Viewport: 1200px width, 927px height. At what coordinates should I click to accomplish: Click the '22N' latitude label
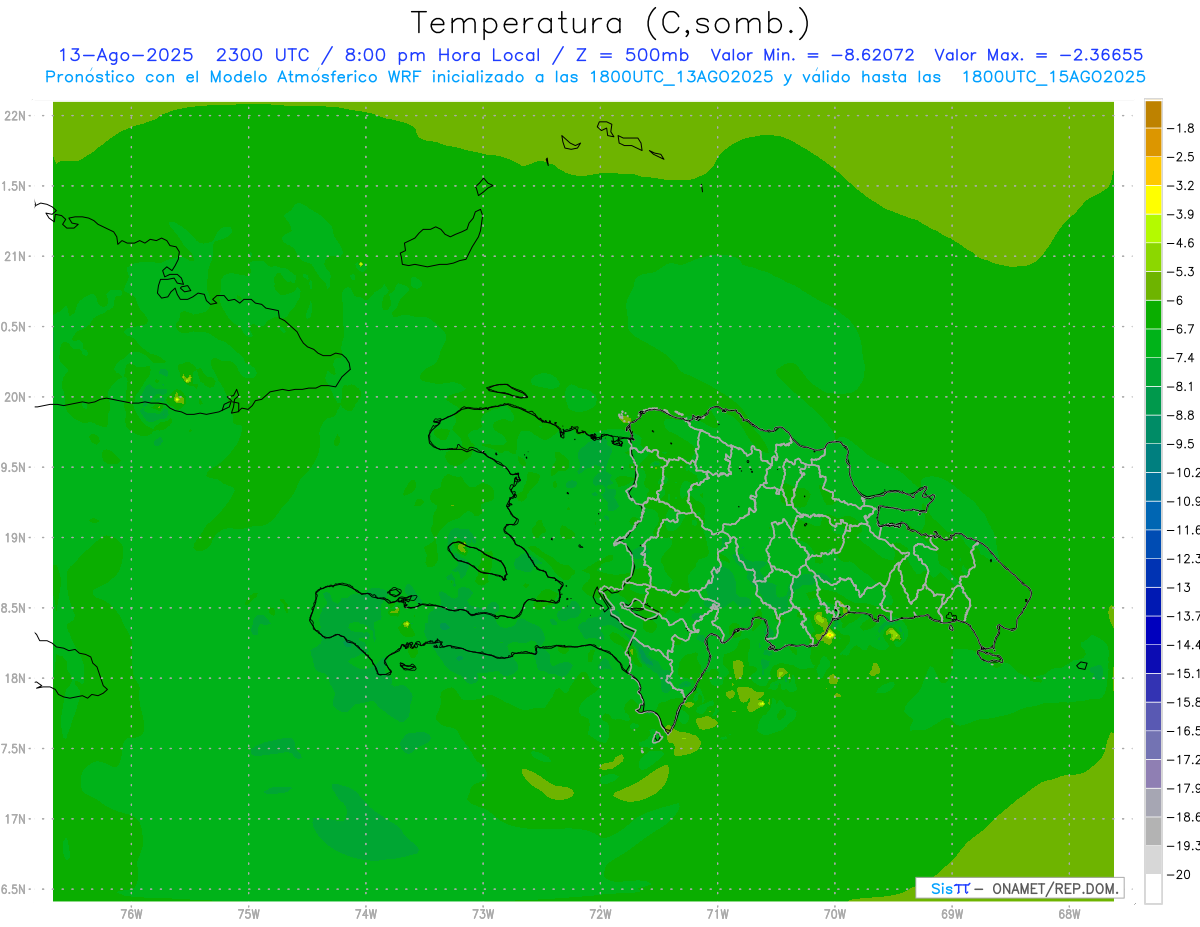[x=16, y=116]
